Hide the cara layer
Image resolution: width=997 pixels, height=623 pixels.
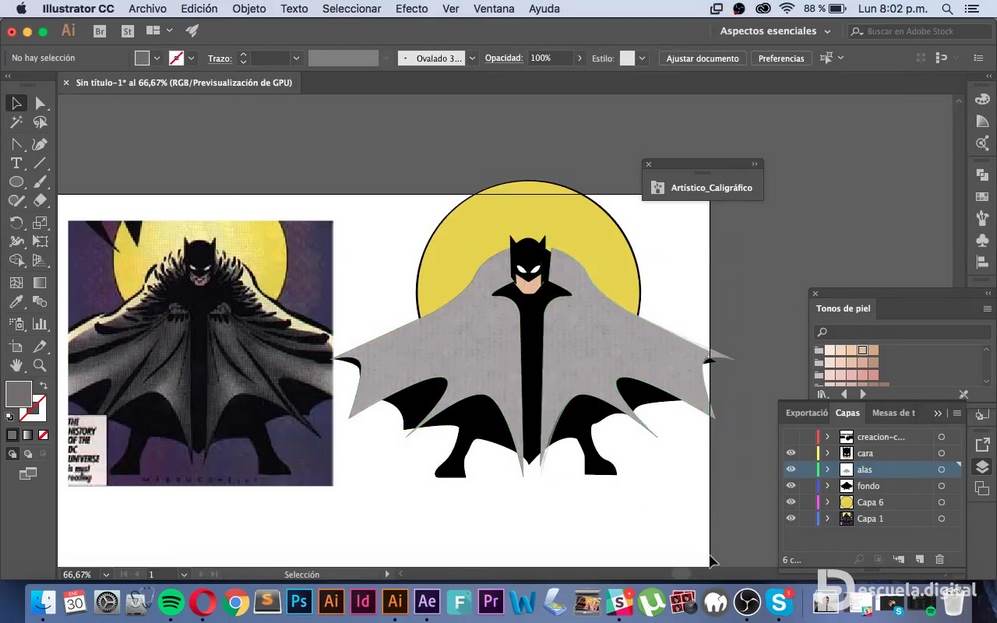[x=790, y=453]
